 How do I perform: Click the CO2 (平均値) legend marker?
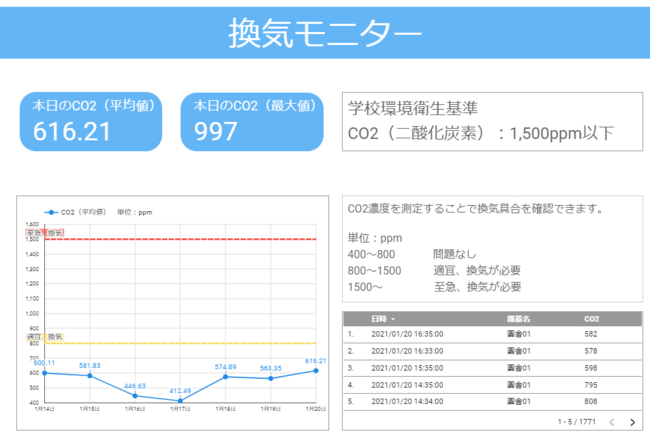pos(48,212)
